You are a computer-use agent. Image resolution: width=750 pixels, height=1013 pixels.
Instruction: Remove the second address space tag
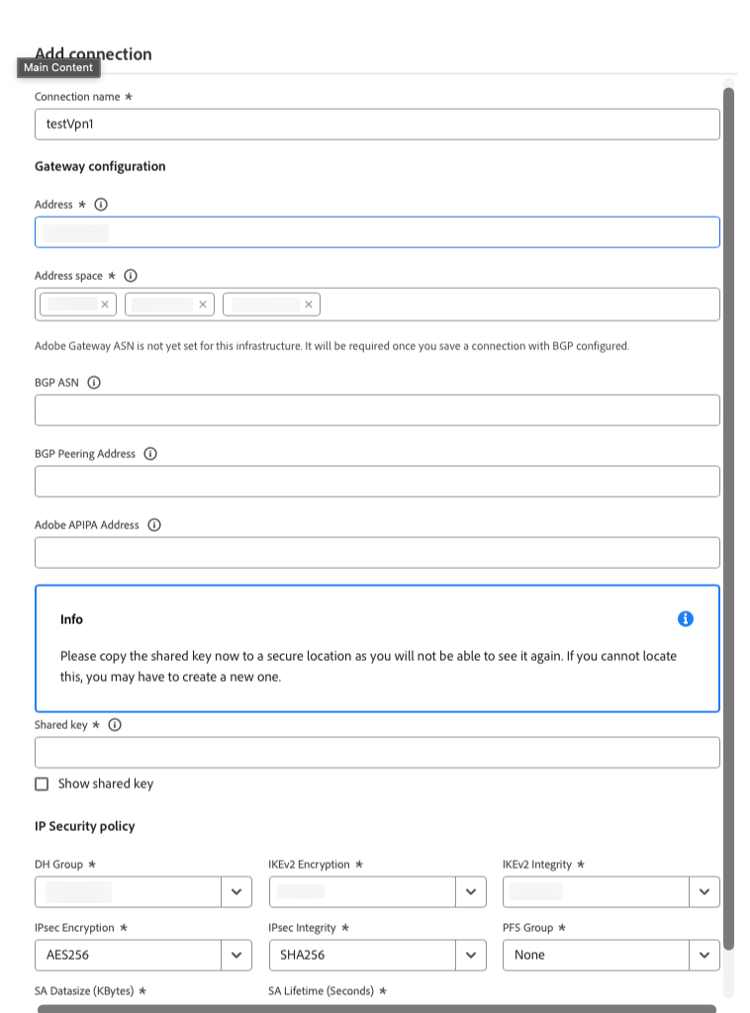click(203, 304)
